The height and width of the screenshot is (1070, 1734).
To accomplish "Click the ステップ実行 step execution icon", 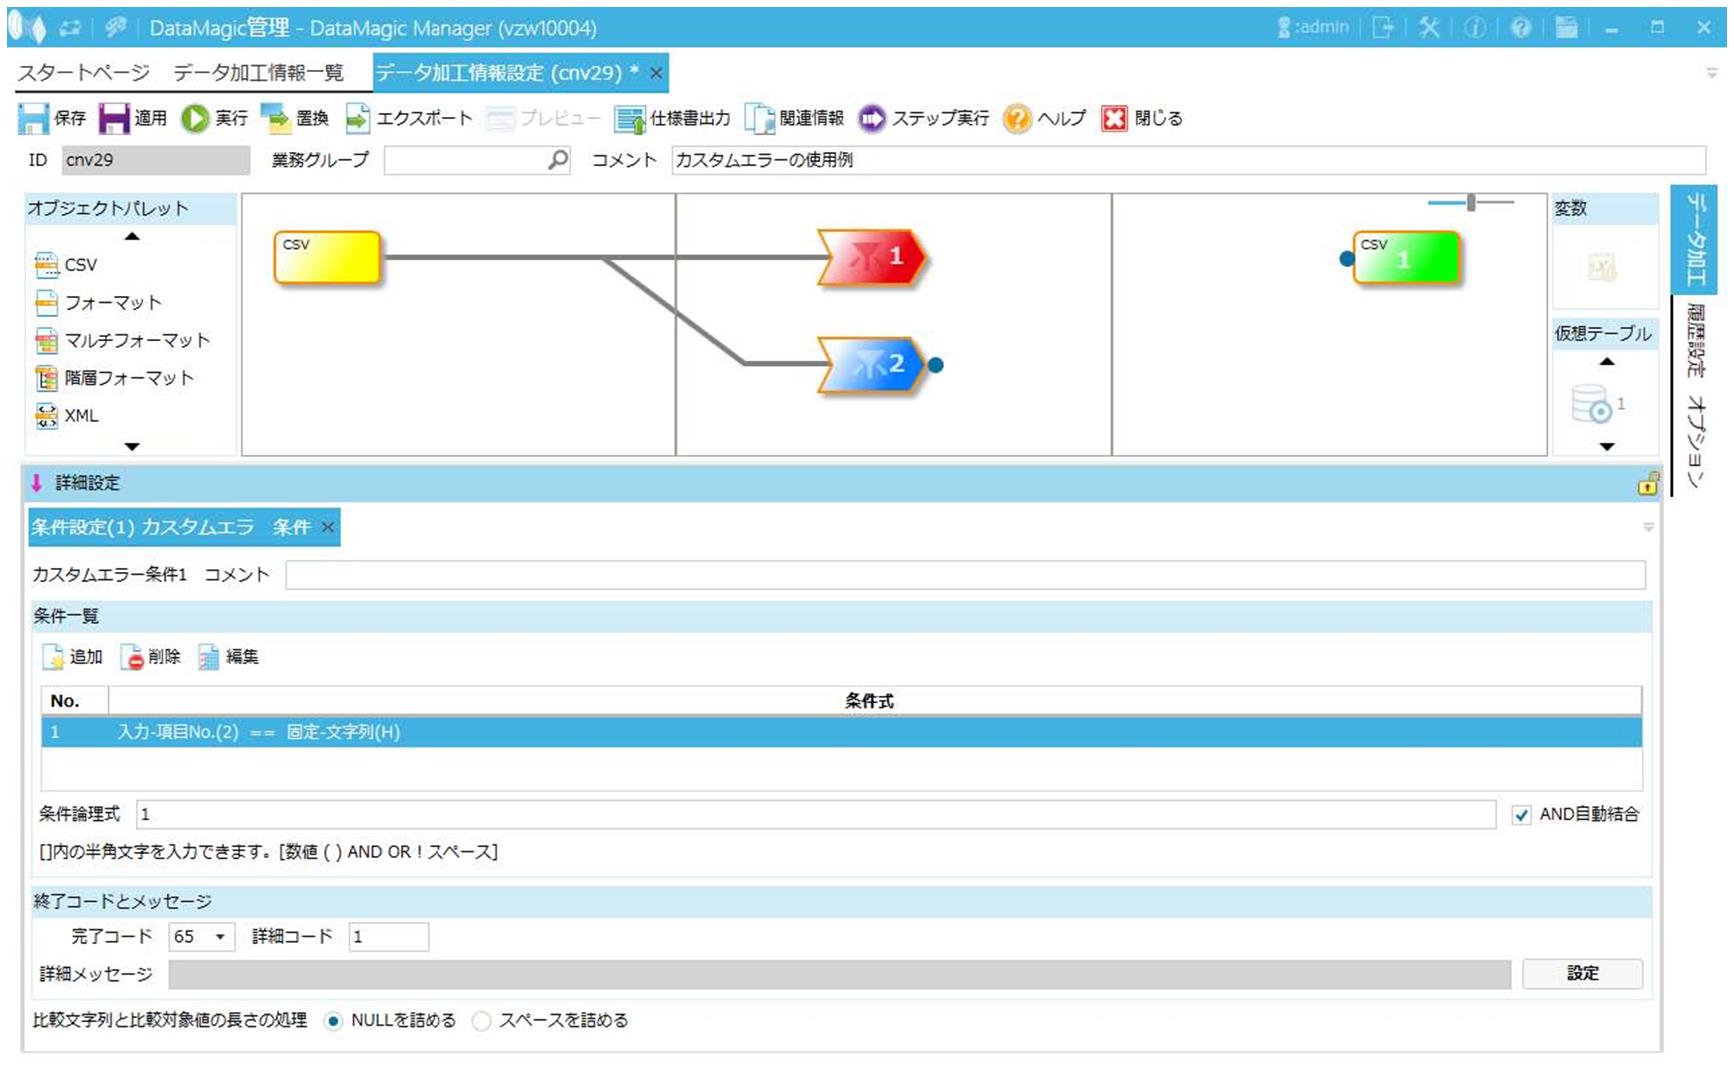I will pyautogui.click(x=871, y=119).
